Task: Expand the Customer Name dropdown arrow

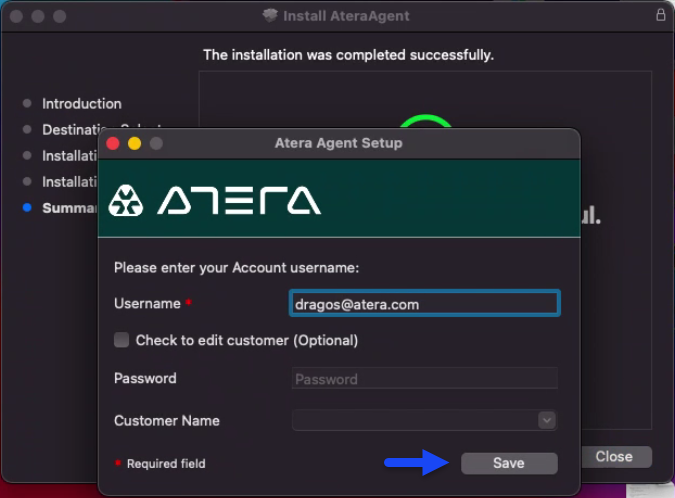Action: [547, 420]
